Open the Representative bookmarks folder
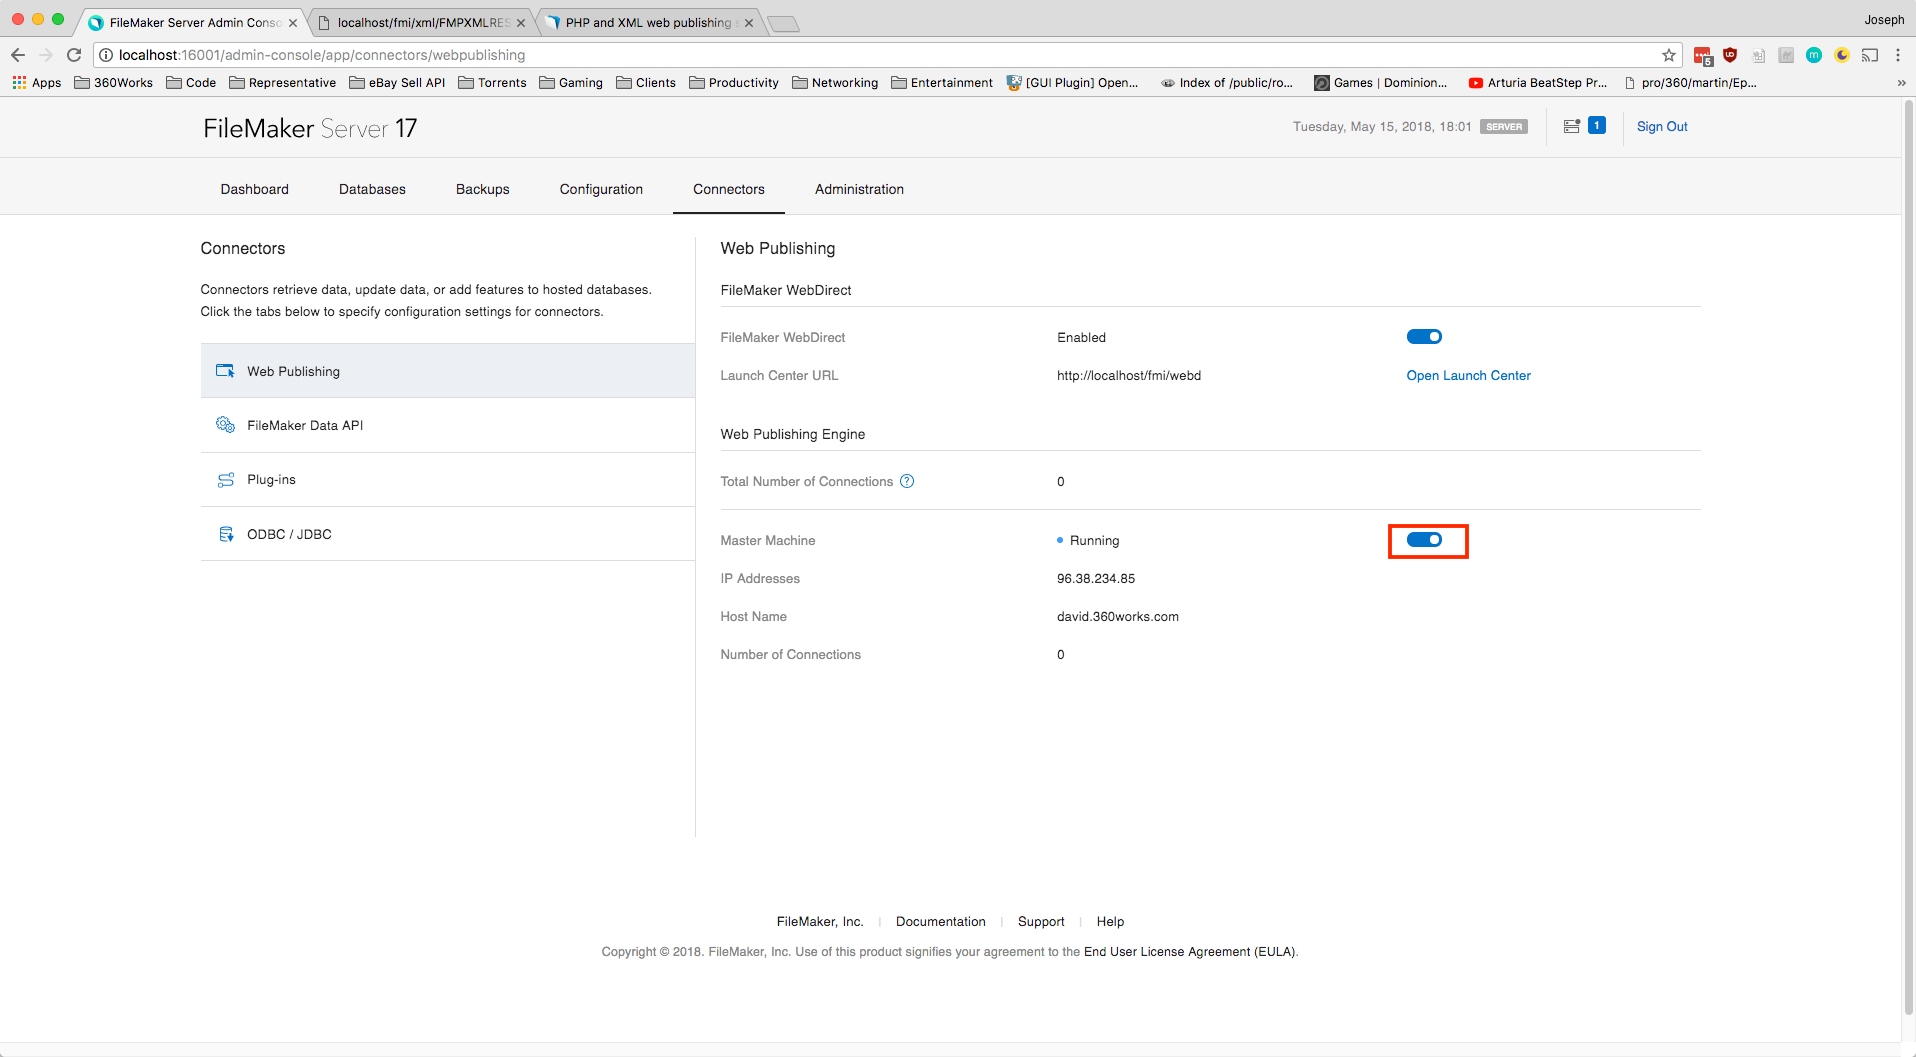Viewport: 1916px width, 1057px height. (283, 83)
